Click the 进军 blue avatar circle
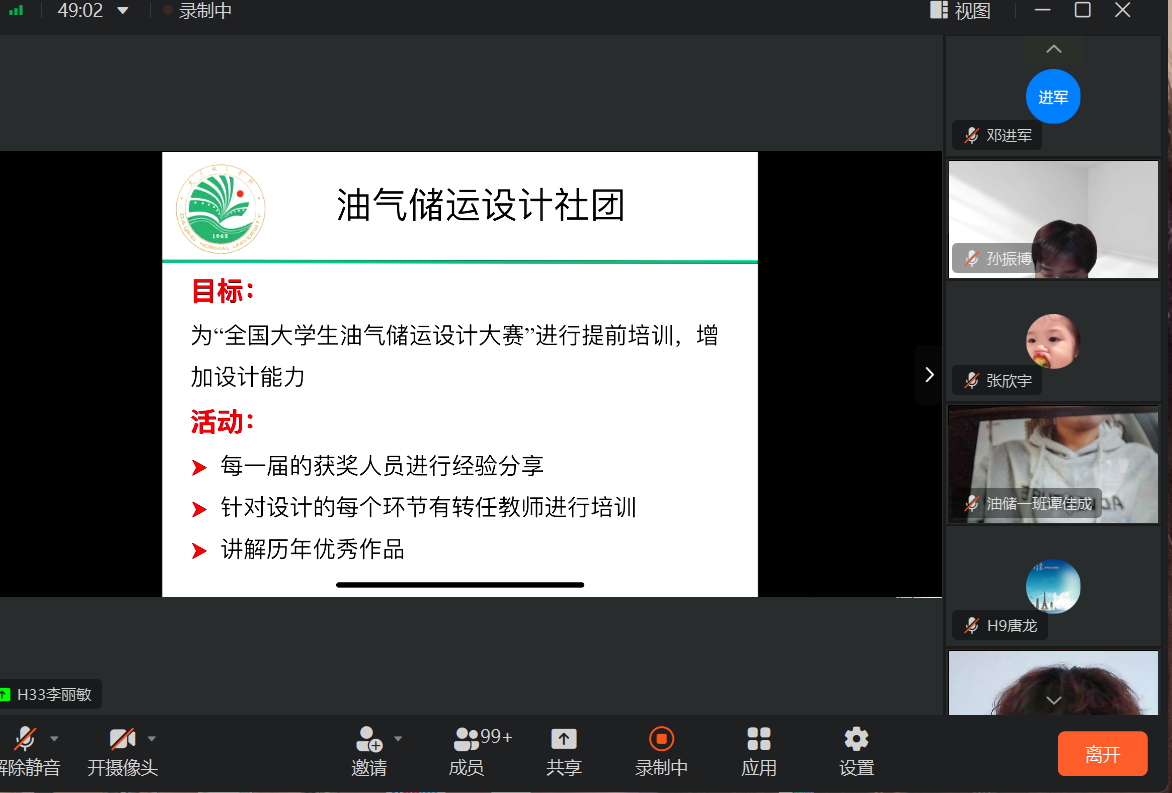Screen dimensions: 1172x793 1053,97
